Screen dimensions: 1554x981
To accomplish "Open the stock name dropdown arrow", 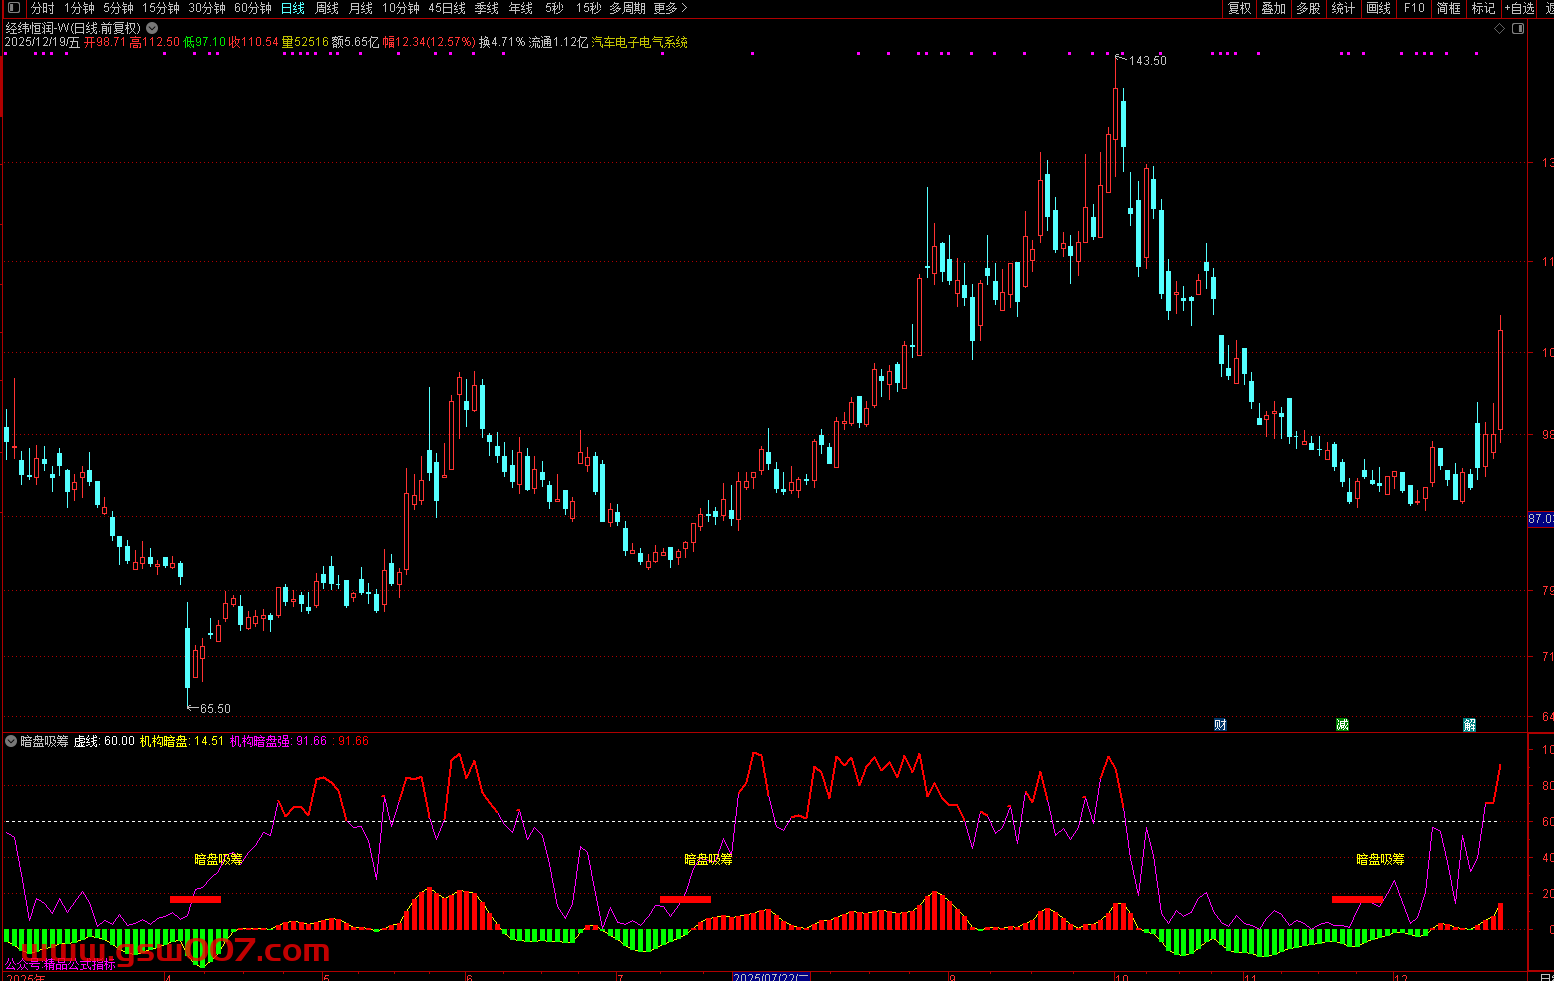I will (152, 29).
